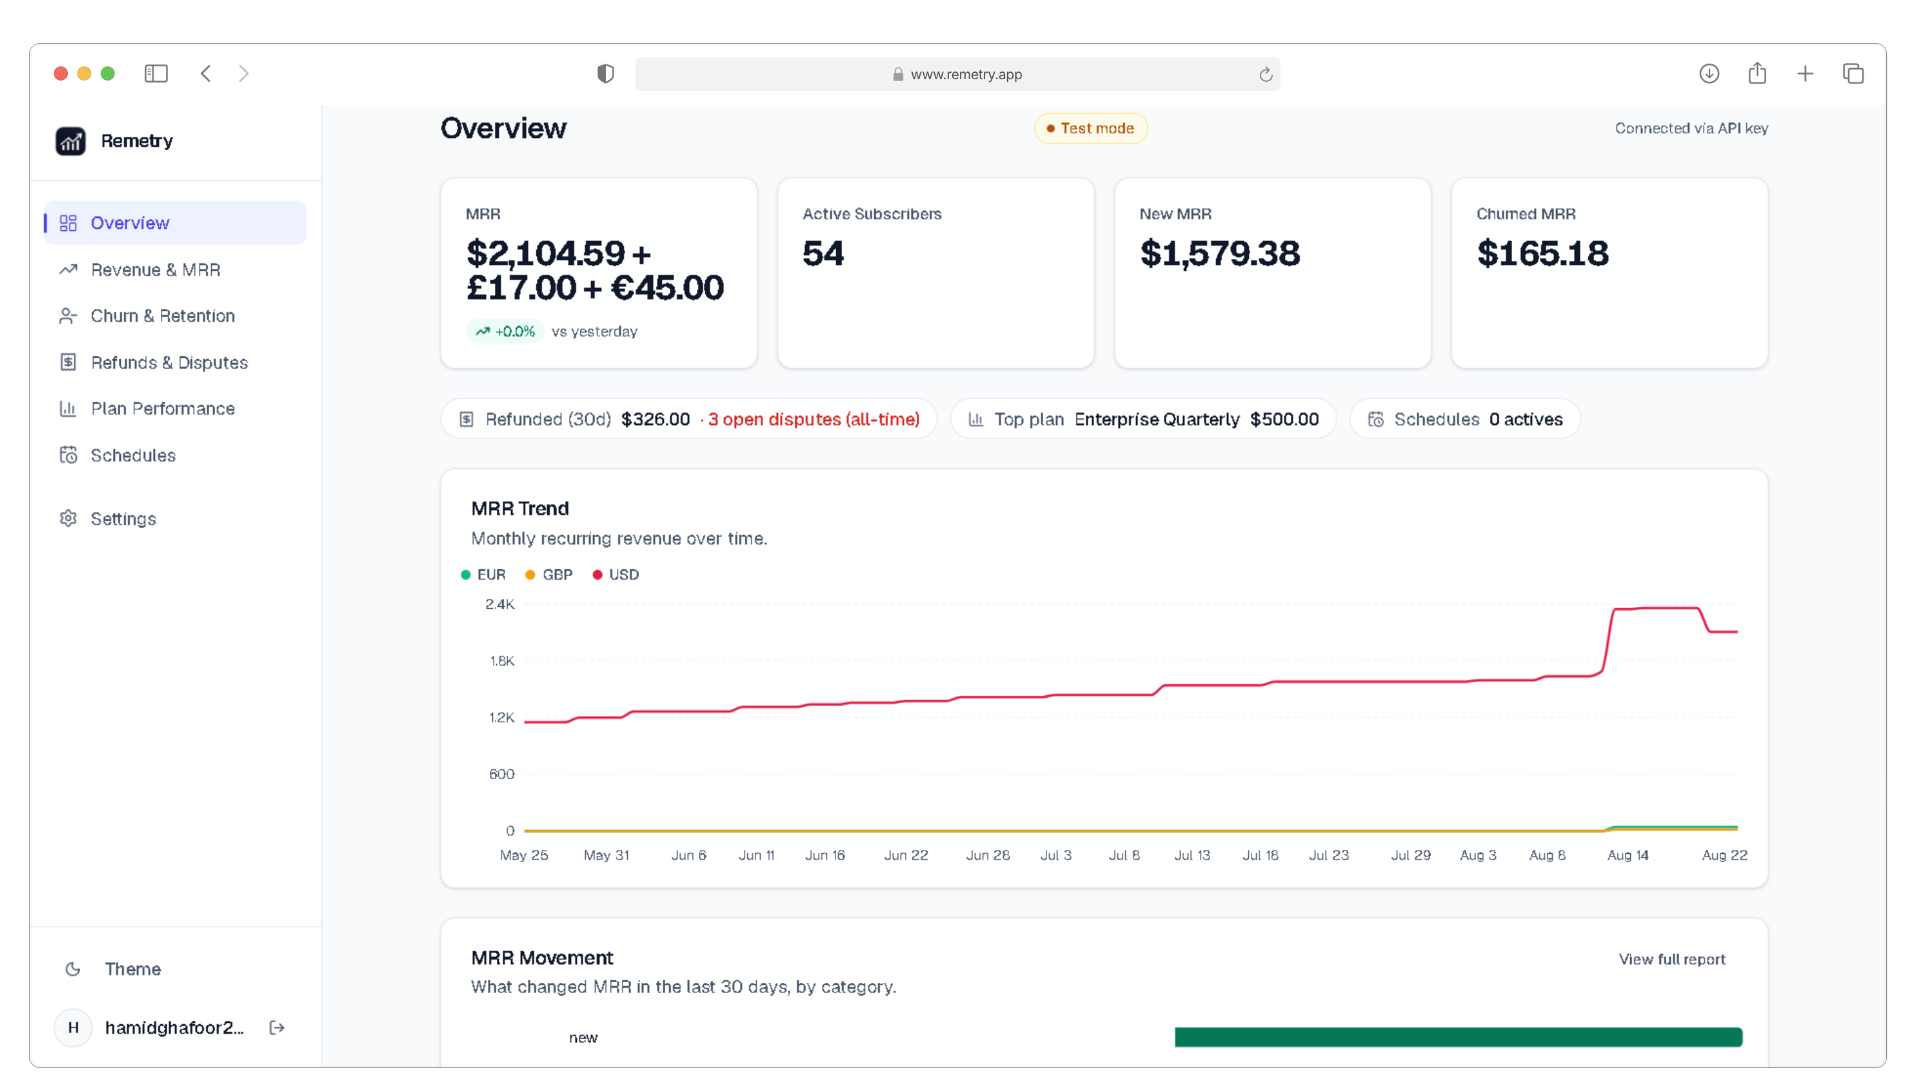This screenshot has height=1080, width=1920.
Task: Click the Remetry logo icon
Action: [x=70, y=141]
